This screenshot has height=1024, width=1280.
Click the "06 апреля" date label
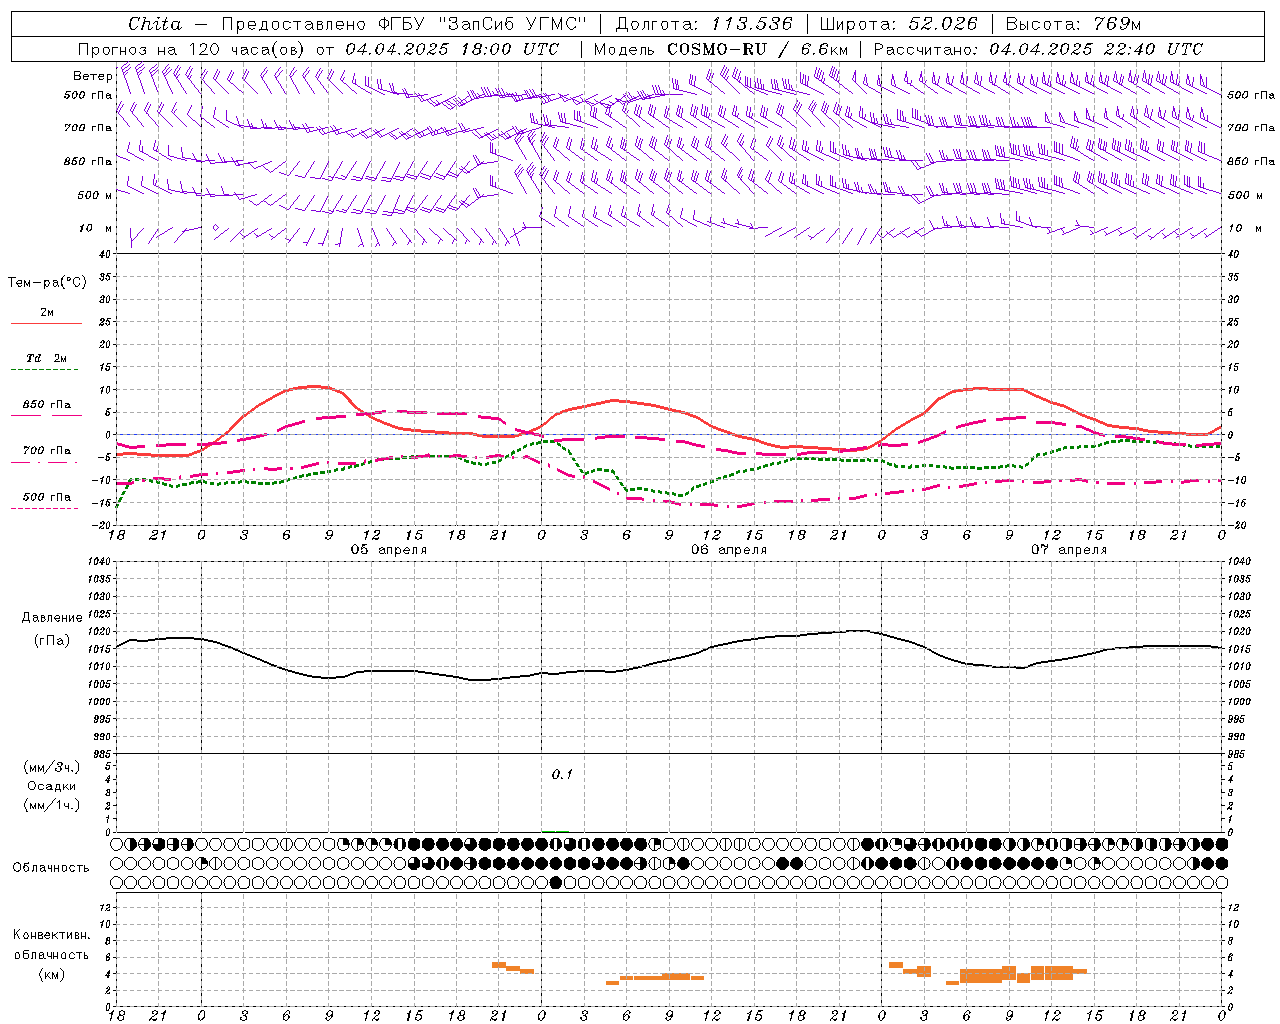[x=729, y=549]
